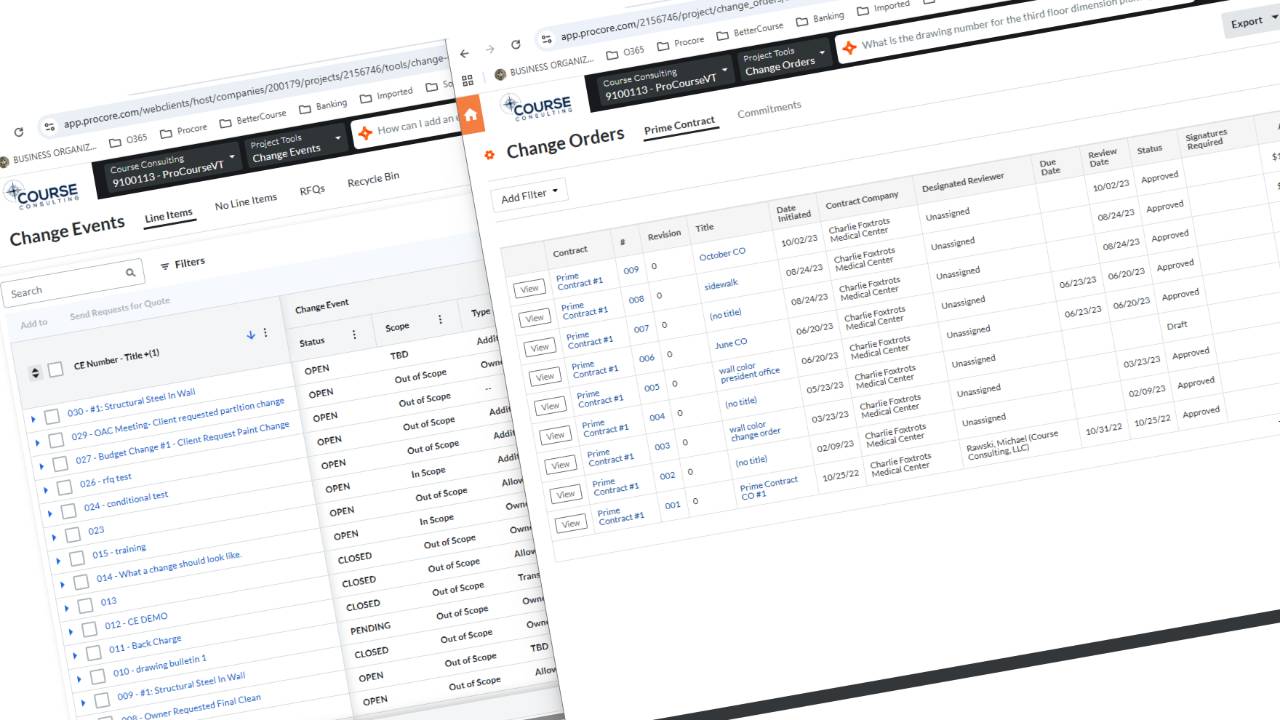Open the Add Filter dropdown in Change Orders

click(530, 195)
